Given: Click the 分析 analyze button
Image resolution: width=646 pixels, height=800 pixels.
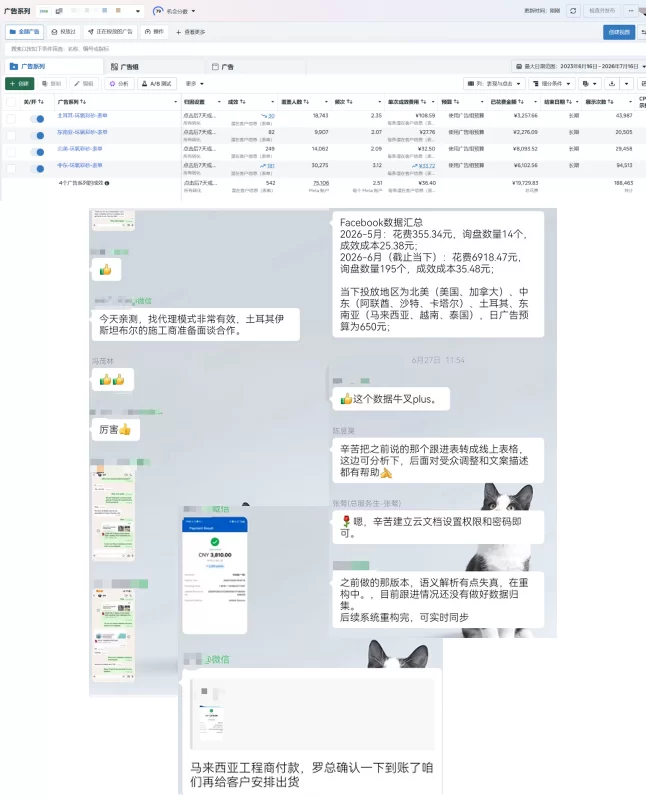Looking at the screenshot, I should [x=119, y=84].
